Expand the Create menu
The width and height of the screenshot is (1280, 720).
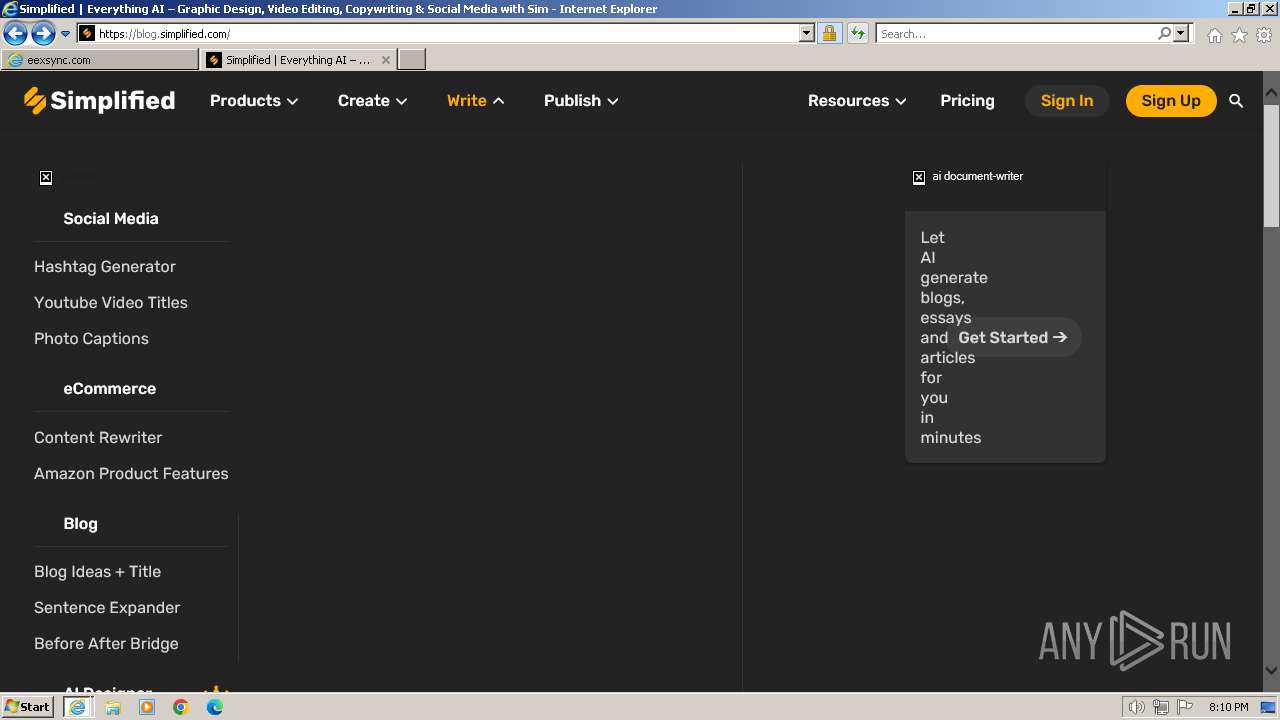372,101
